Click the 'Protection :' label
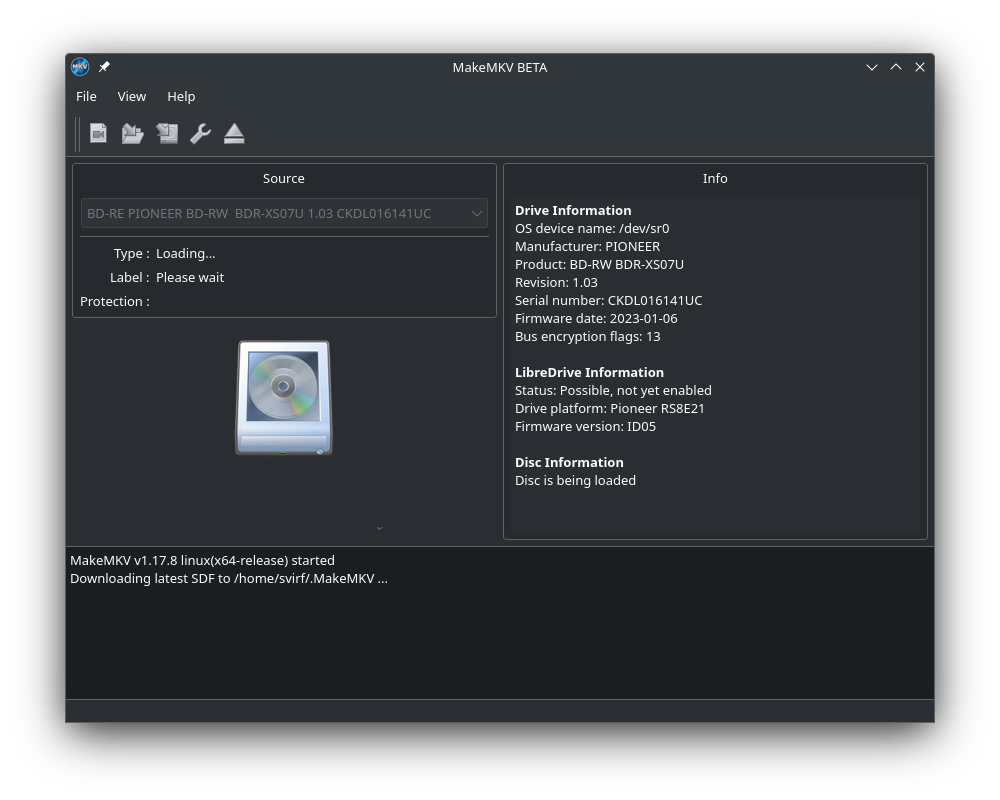1000x800 pixels. [115, 301]
